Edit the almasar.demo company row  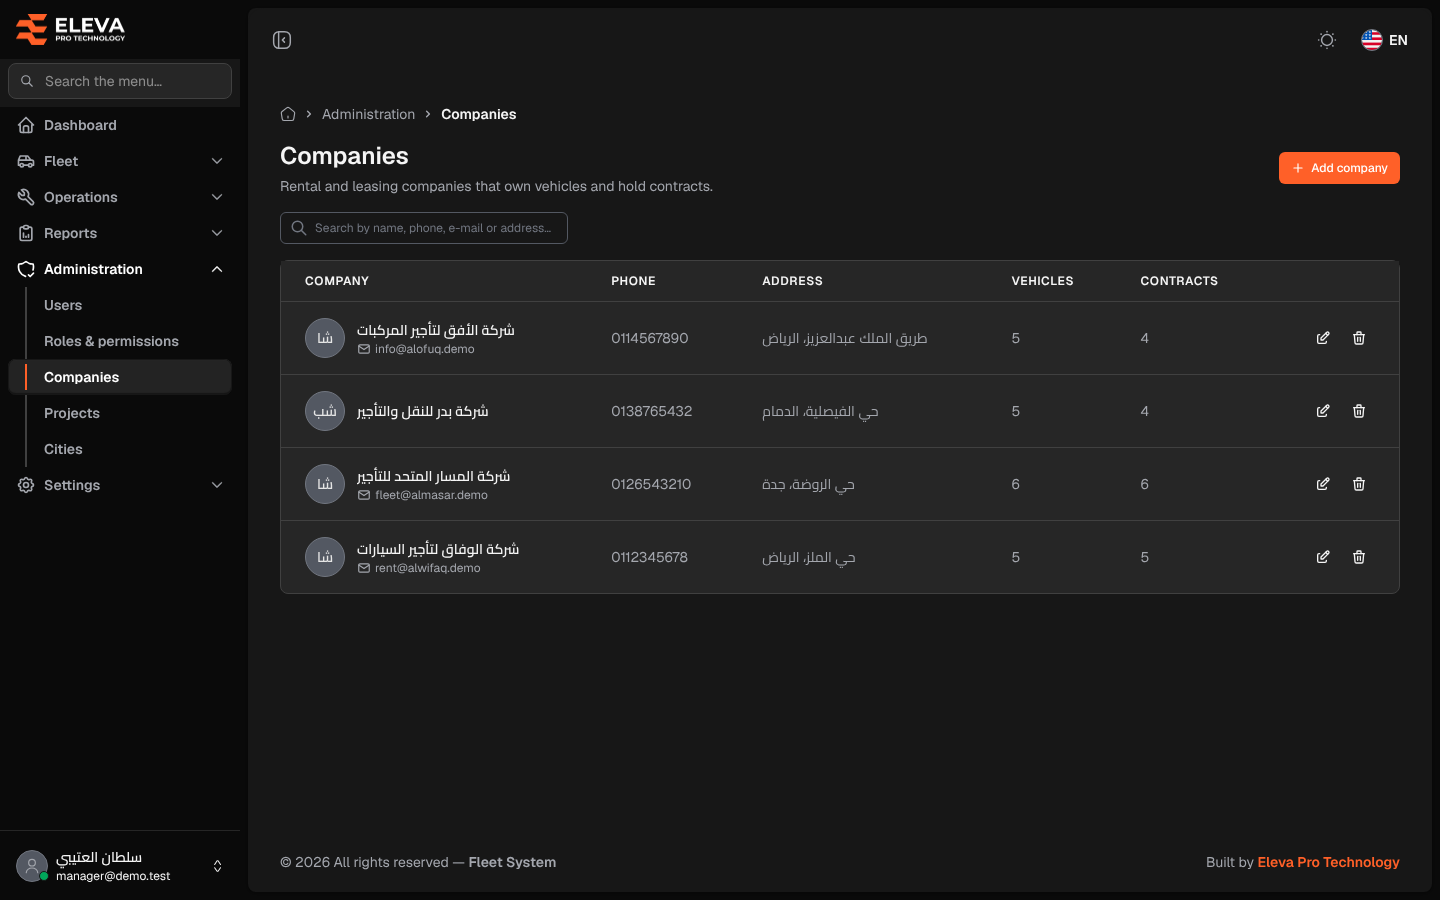coord(1323,484)
